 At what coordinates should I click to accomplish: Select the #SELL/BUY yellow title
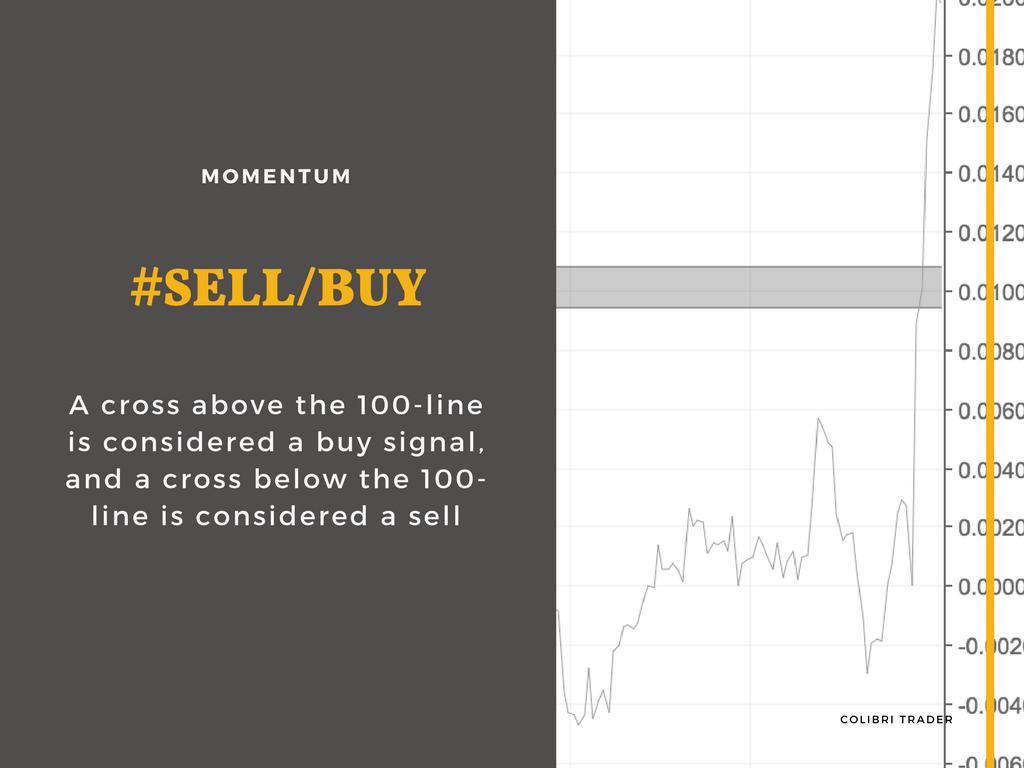[x=278, y=287]
